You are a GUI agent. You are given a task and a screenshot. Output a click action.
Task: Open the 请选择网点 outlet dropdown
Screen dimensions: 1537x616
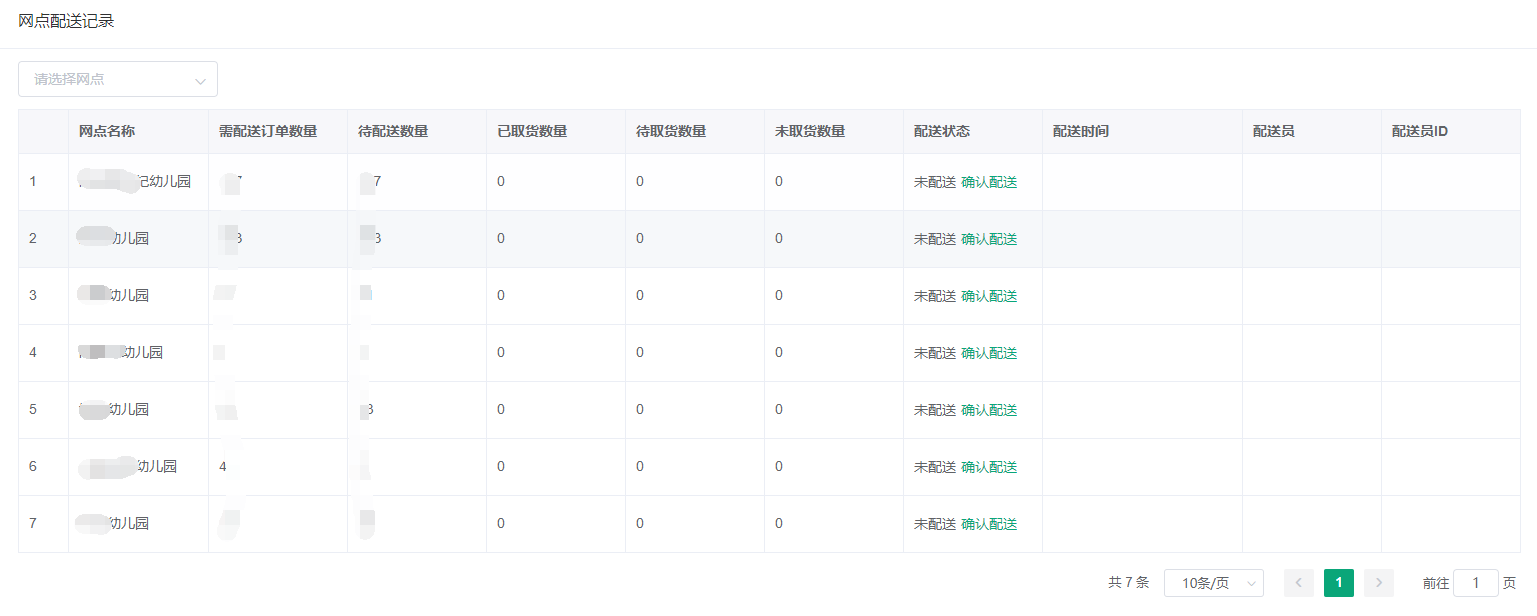108,79
